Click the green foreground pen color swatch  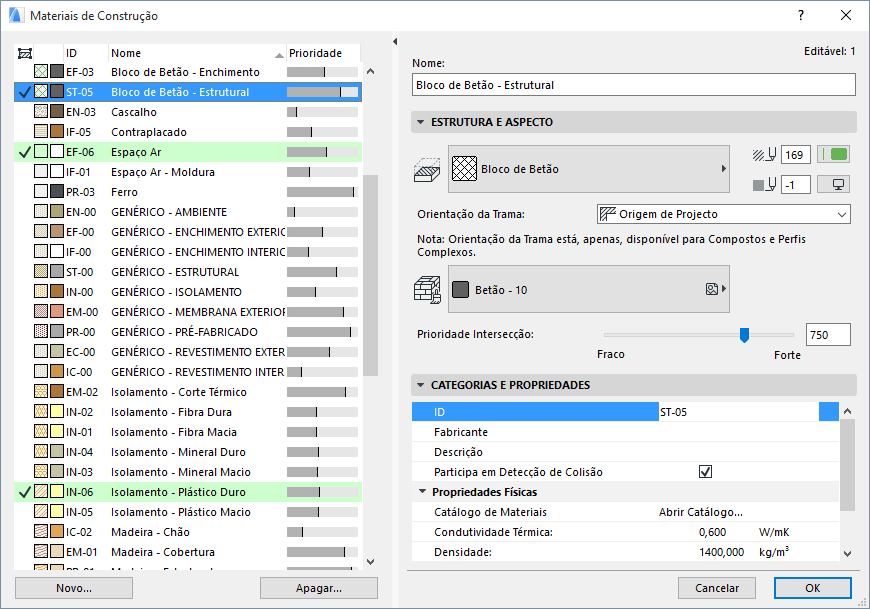point(833,154)
